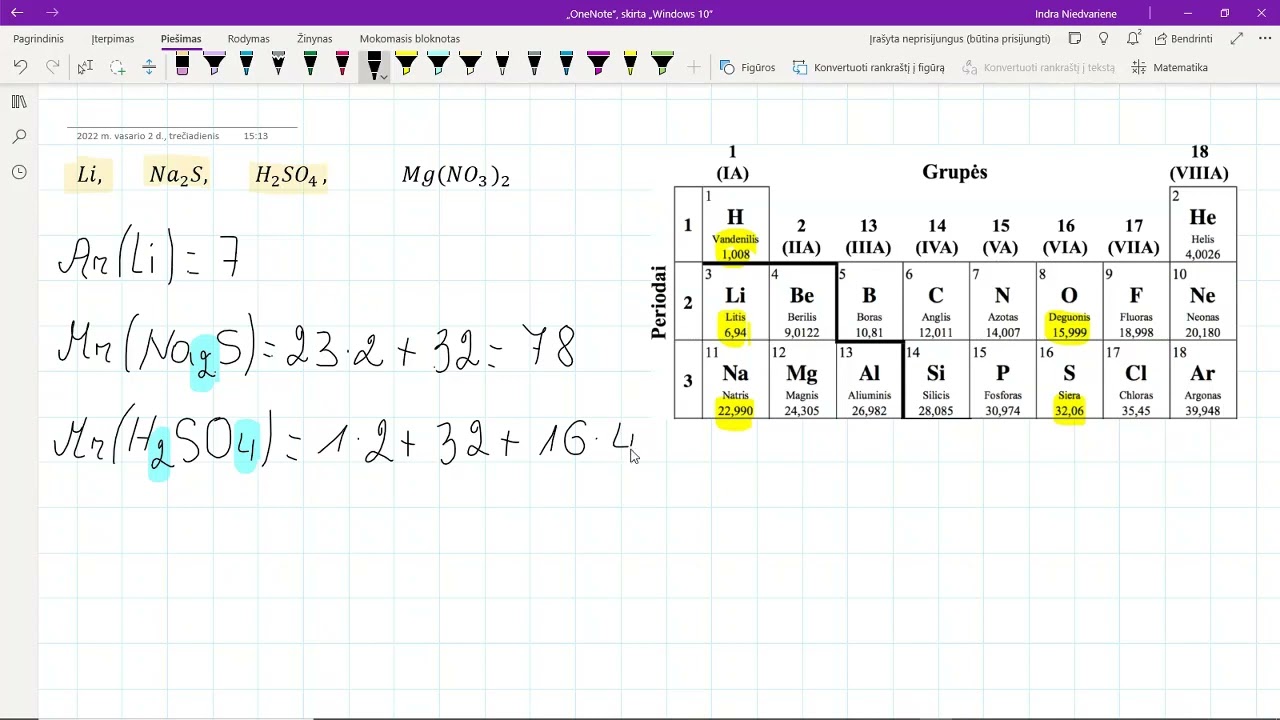This screenshot has height=720, width=1280.
Task: Open the Pagrindinis tab
Action: pos(38,39)
